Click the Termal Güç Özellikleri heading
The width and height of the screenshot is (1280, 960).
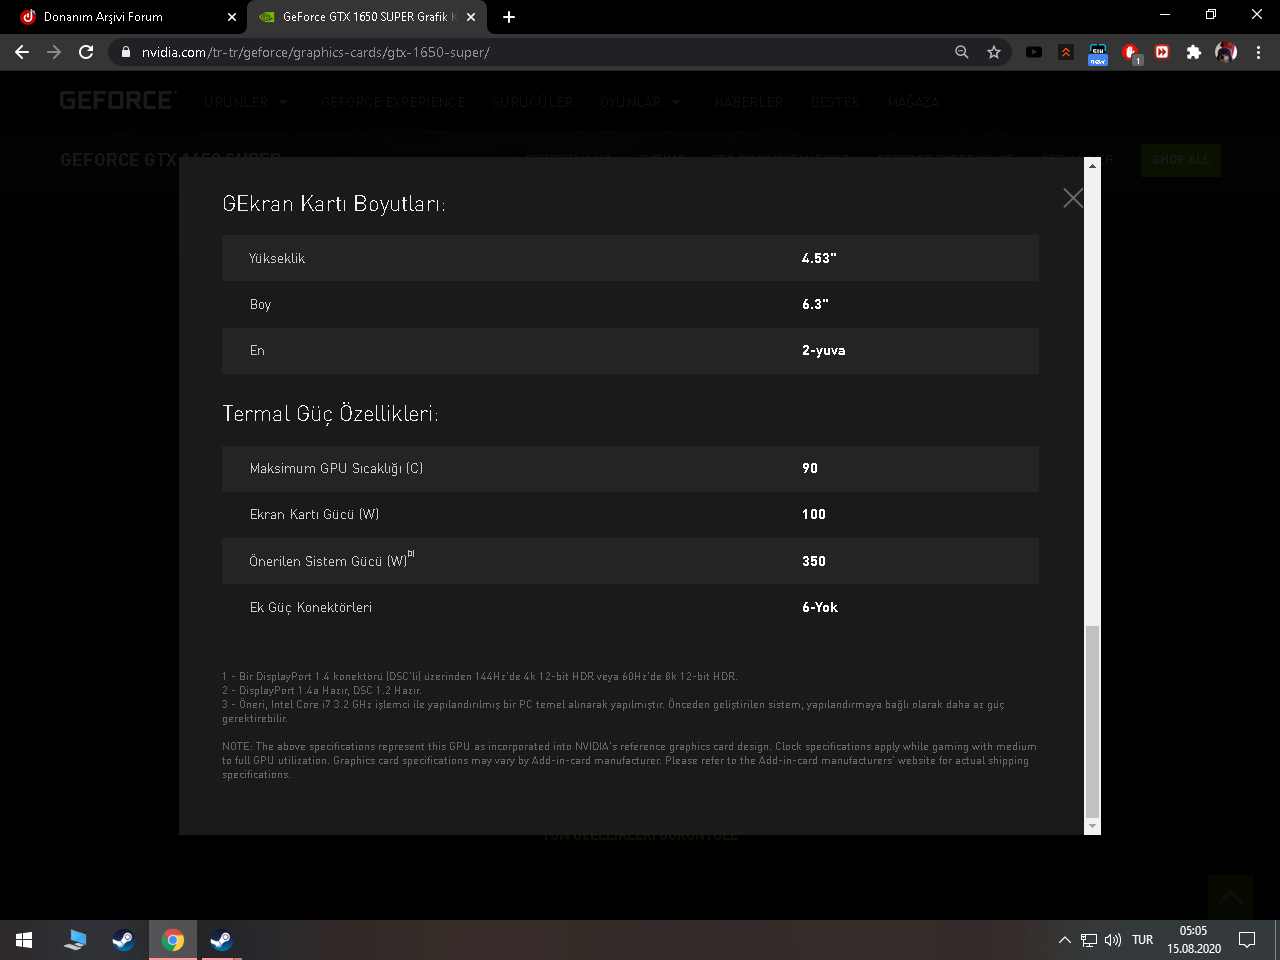pos(330,414)
